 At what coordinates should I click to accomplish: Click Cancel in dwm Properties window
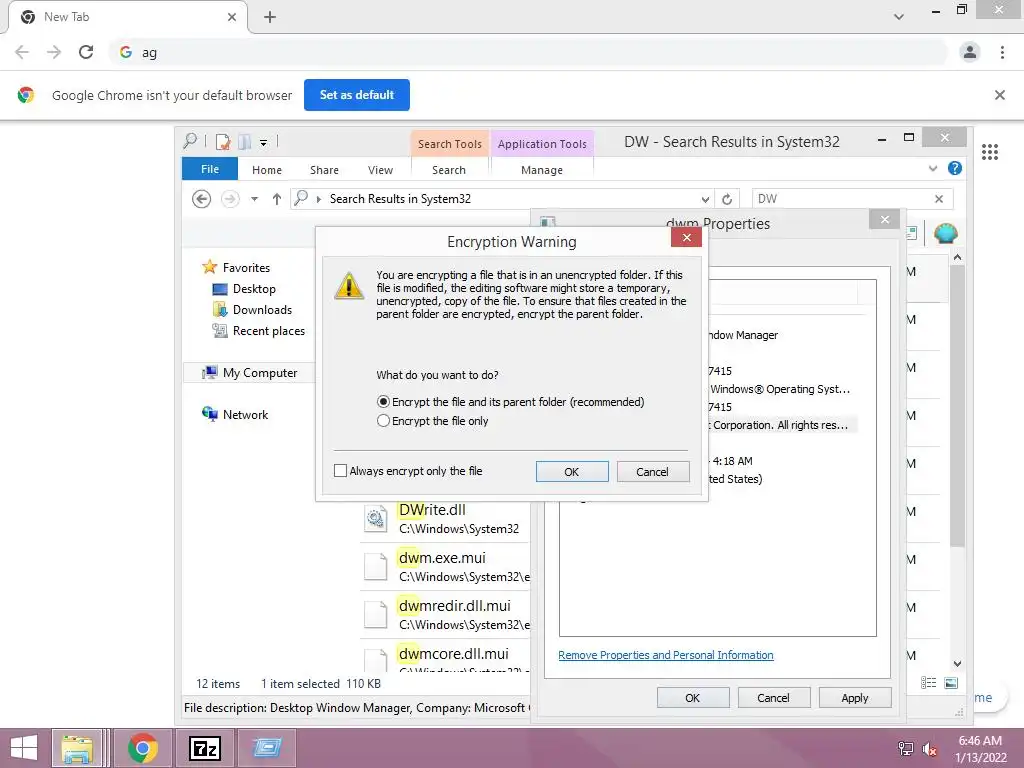(x=773, y=697)
